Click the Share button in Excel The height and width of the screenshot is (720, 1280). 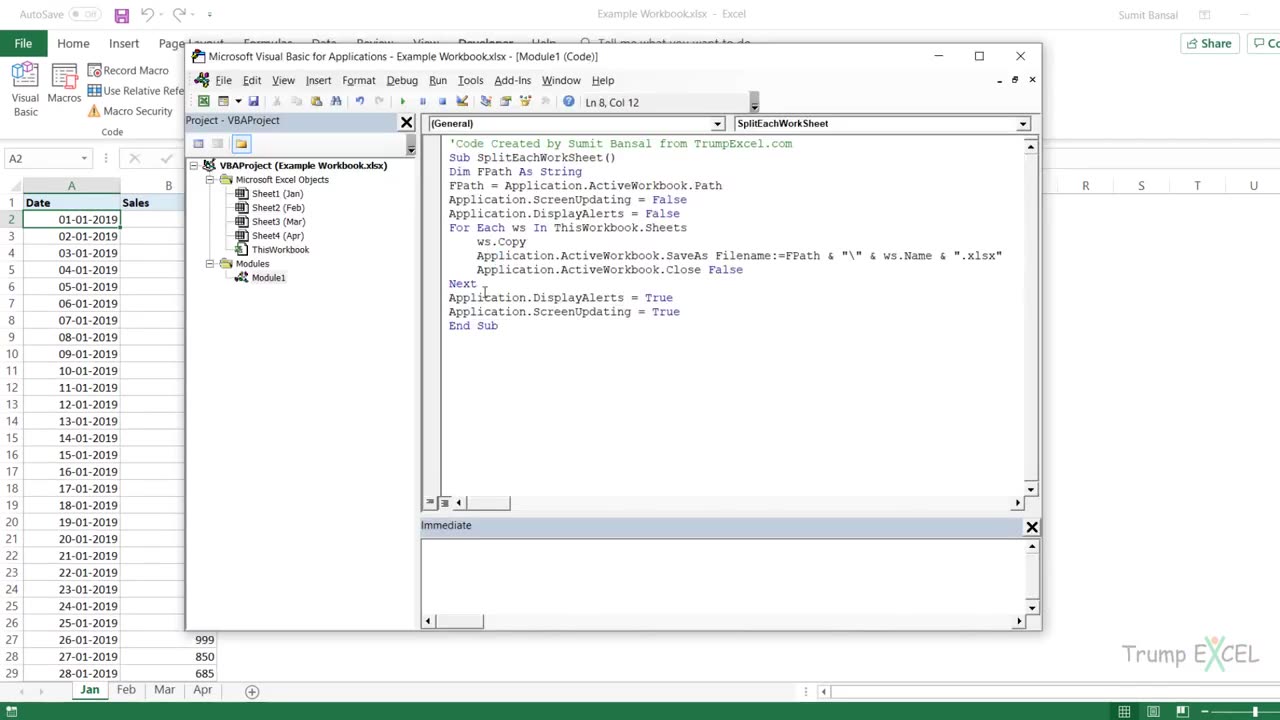pos(1208,43)
